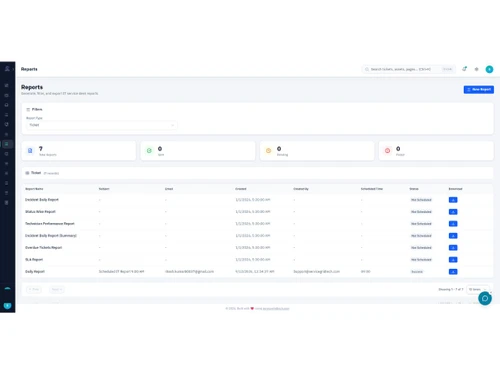Screen dimensions: 500x375
Task: Click the Ticket section table icon
Action: point(27,173)
